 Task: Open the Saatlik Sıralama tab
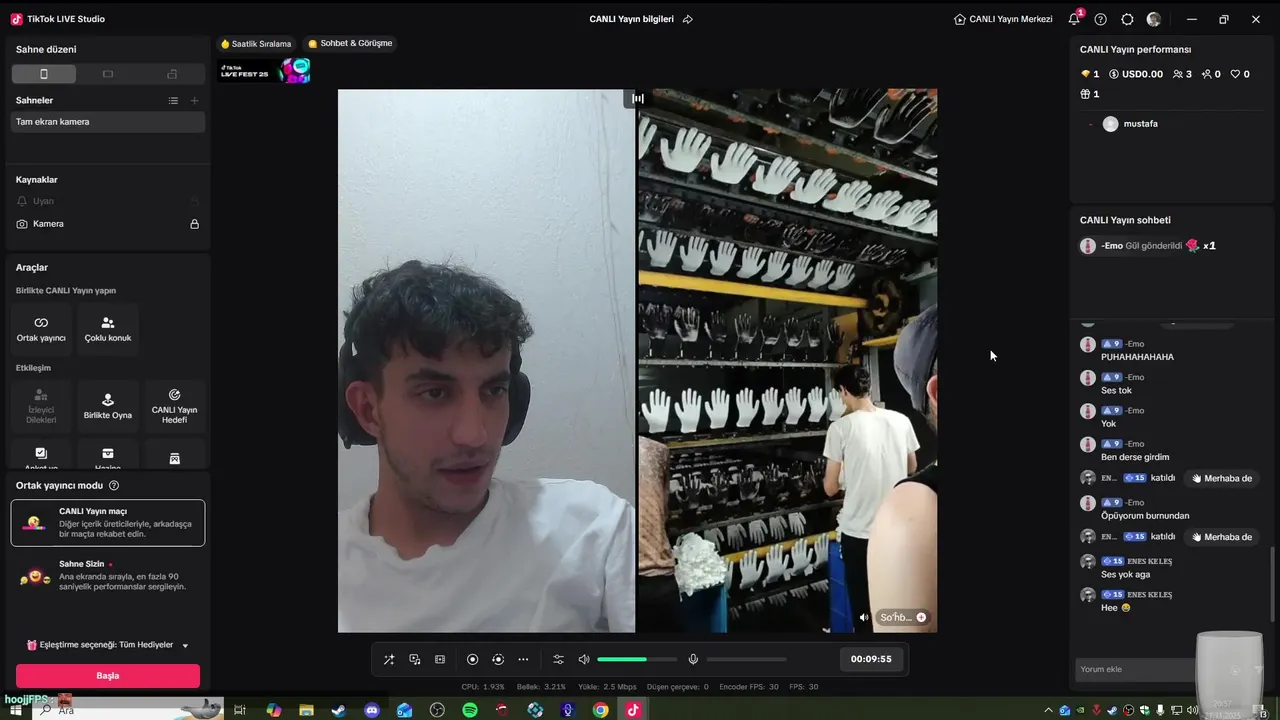click(256, 44)
